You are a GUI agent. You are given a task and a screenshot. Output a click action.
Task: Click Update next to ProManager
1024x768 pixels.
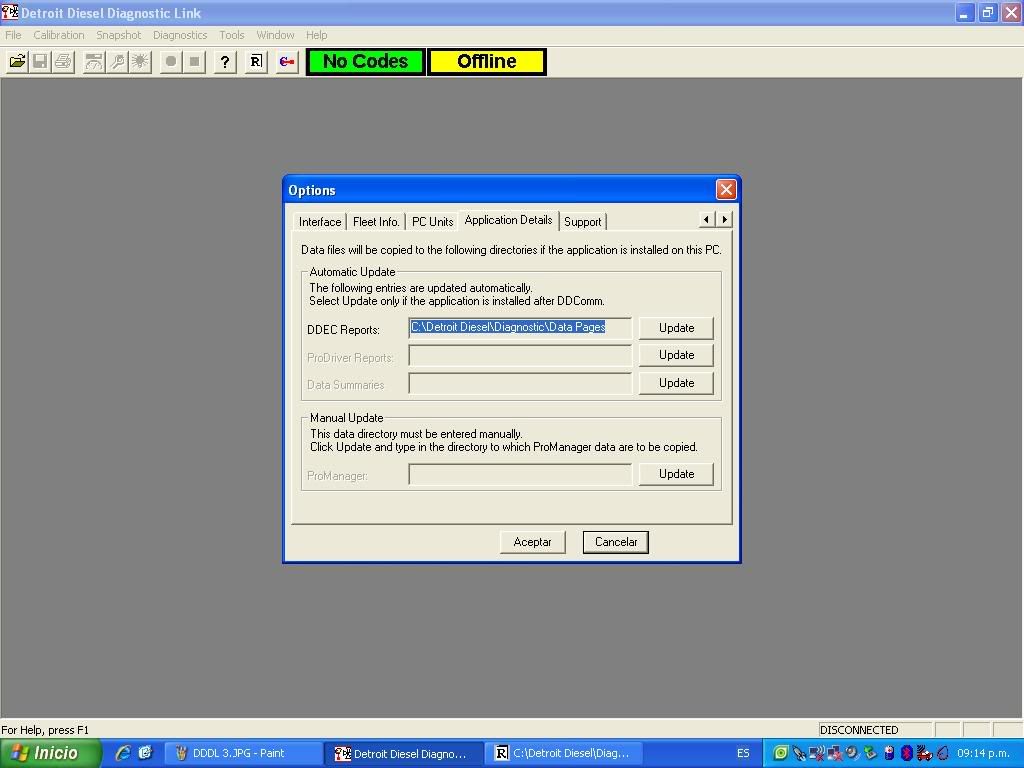click(x=676, y=474)
